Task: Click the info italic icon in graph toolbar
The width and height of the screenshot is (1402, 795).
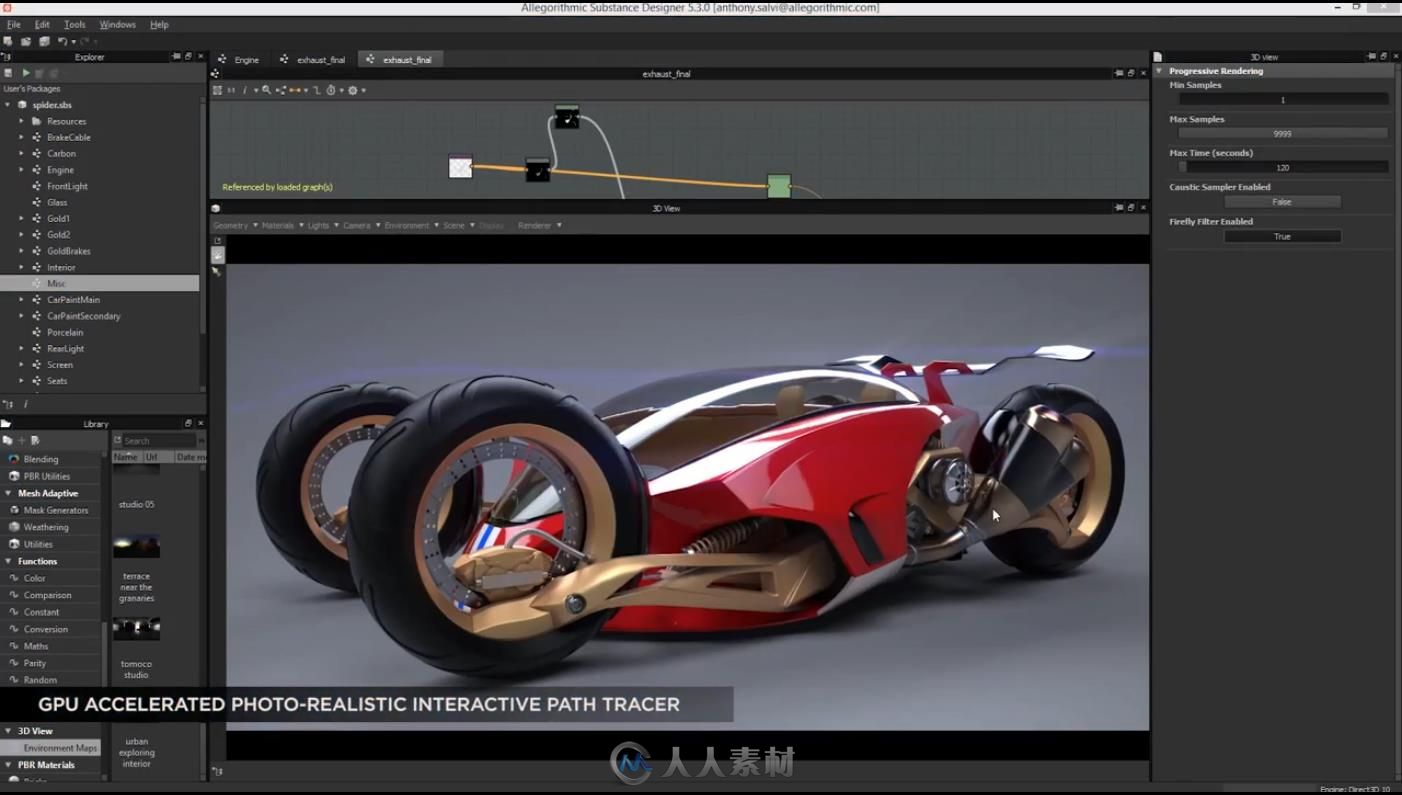Action: point(244,90)
